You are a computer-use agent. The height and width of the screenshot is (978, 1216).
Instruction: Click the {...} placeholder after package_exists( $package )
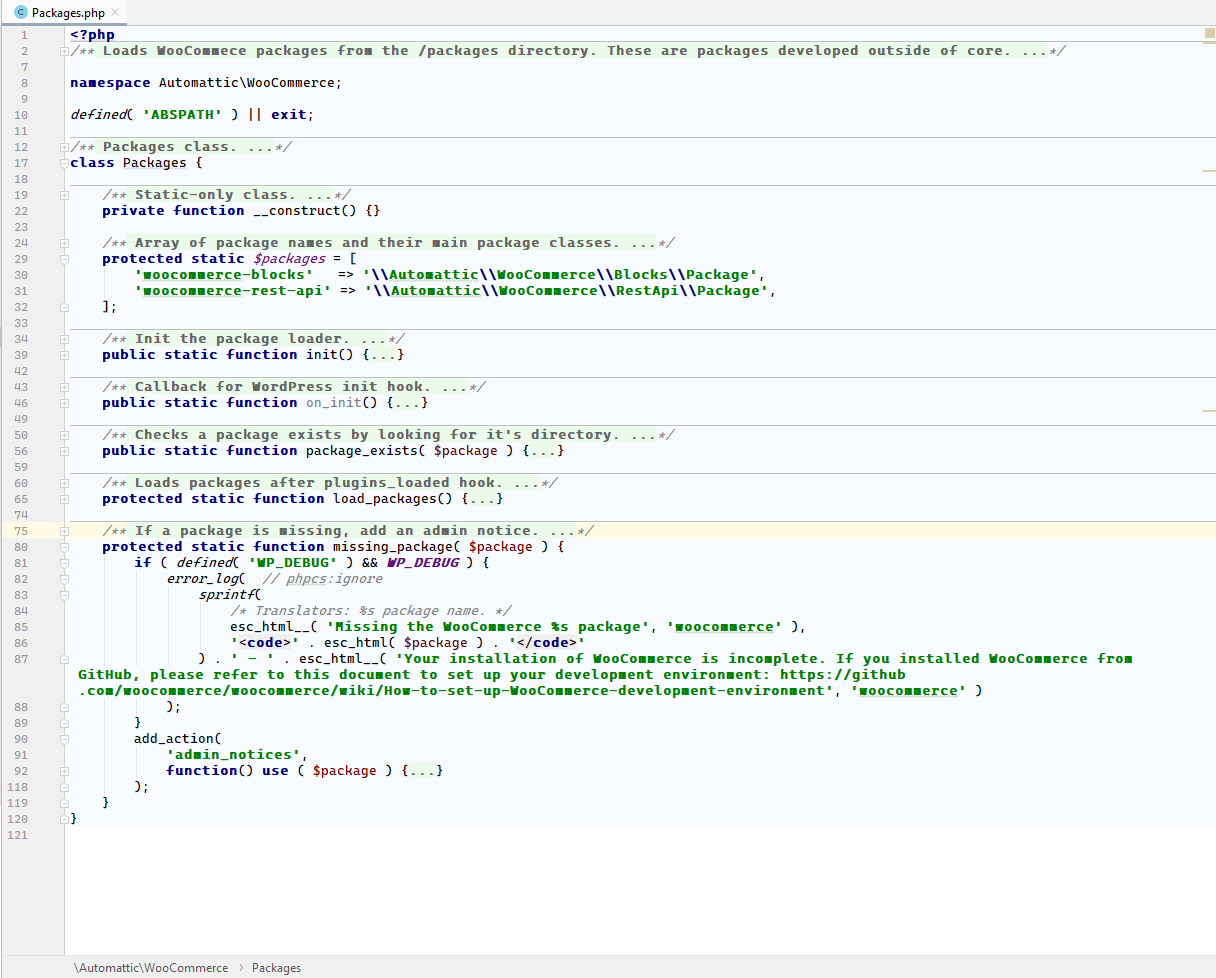click(545, 451)
